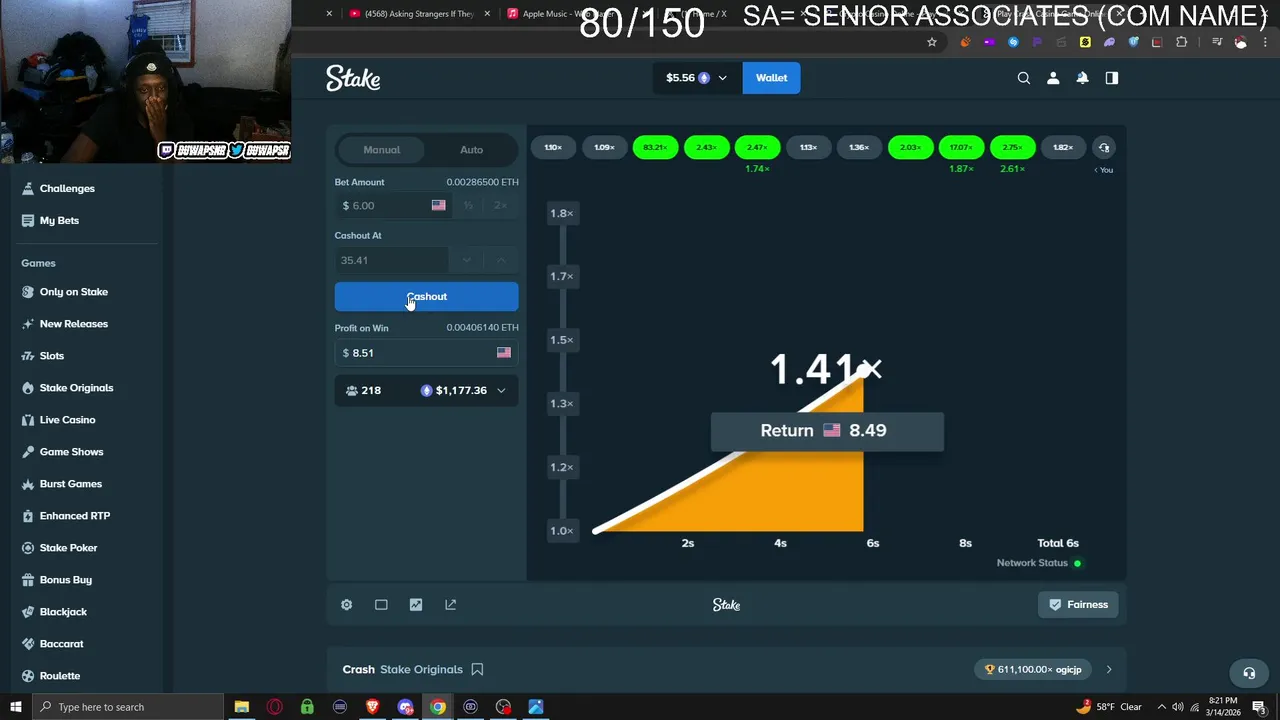The image size is (1280, 720).
Task: Open the crash history leaderboard icon
Action: point(1104,148)
